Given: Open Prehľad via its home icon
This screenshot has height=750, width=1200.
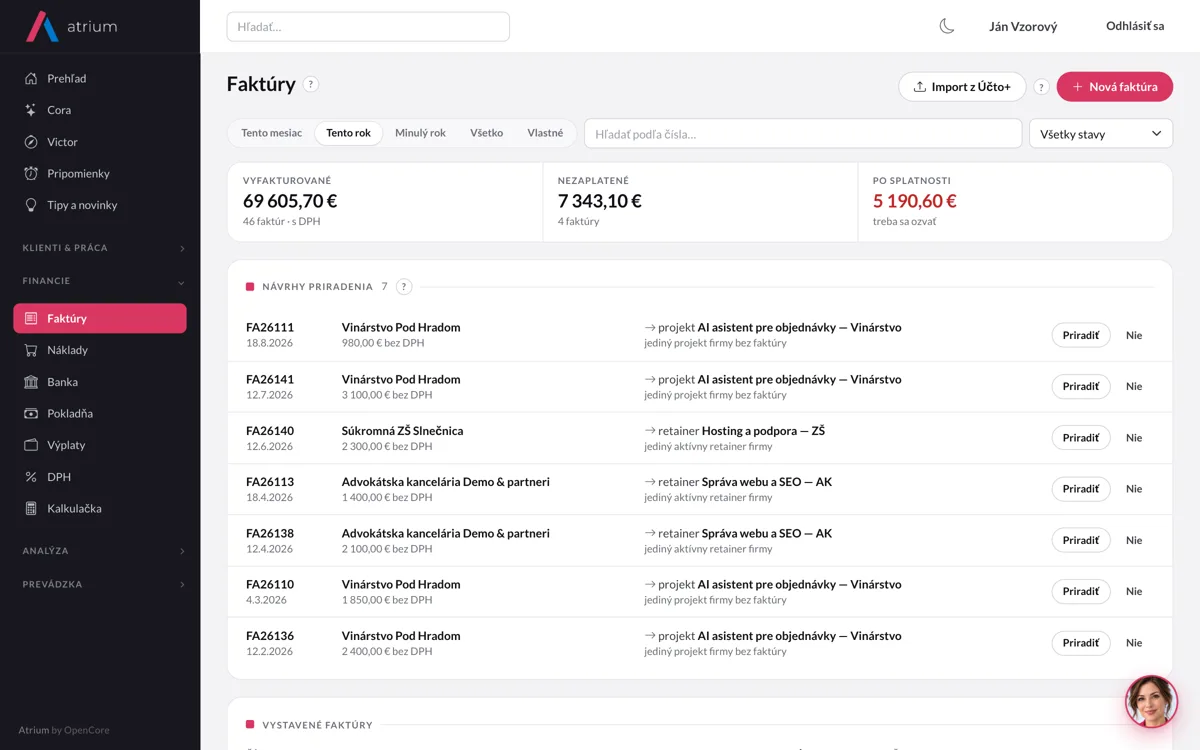Looking at the screenshot, I should point(31,78).
